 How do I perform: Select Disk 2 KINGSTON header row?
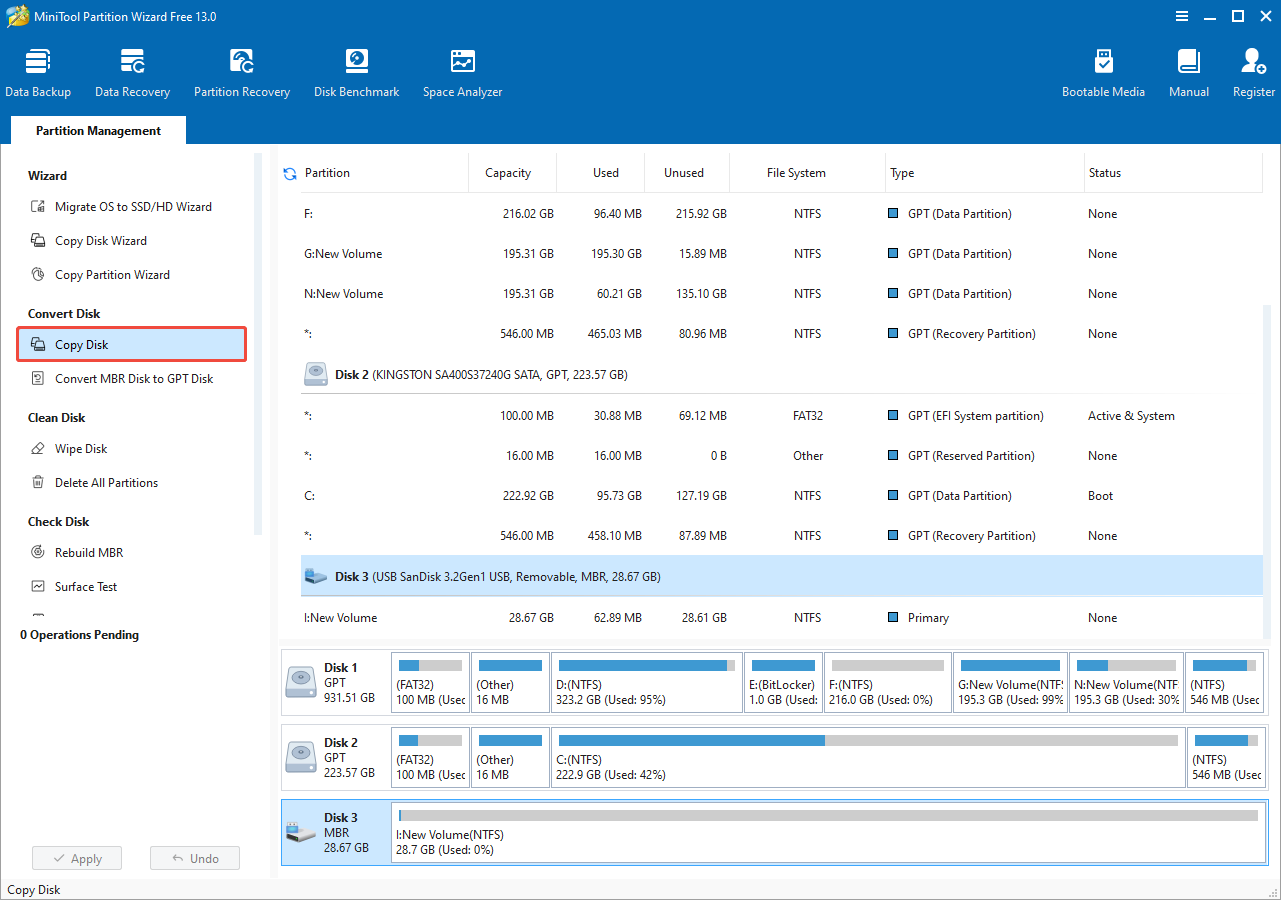[480, 375]
